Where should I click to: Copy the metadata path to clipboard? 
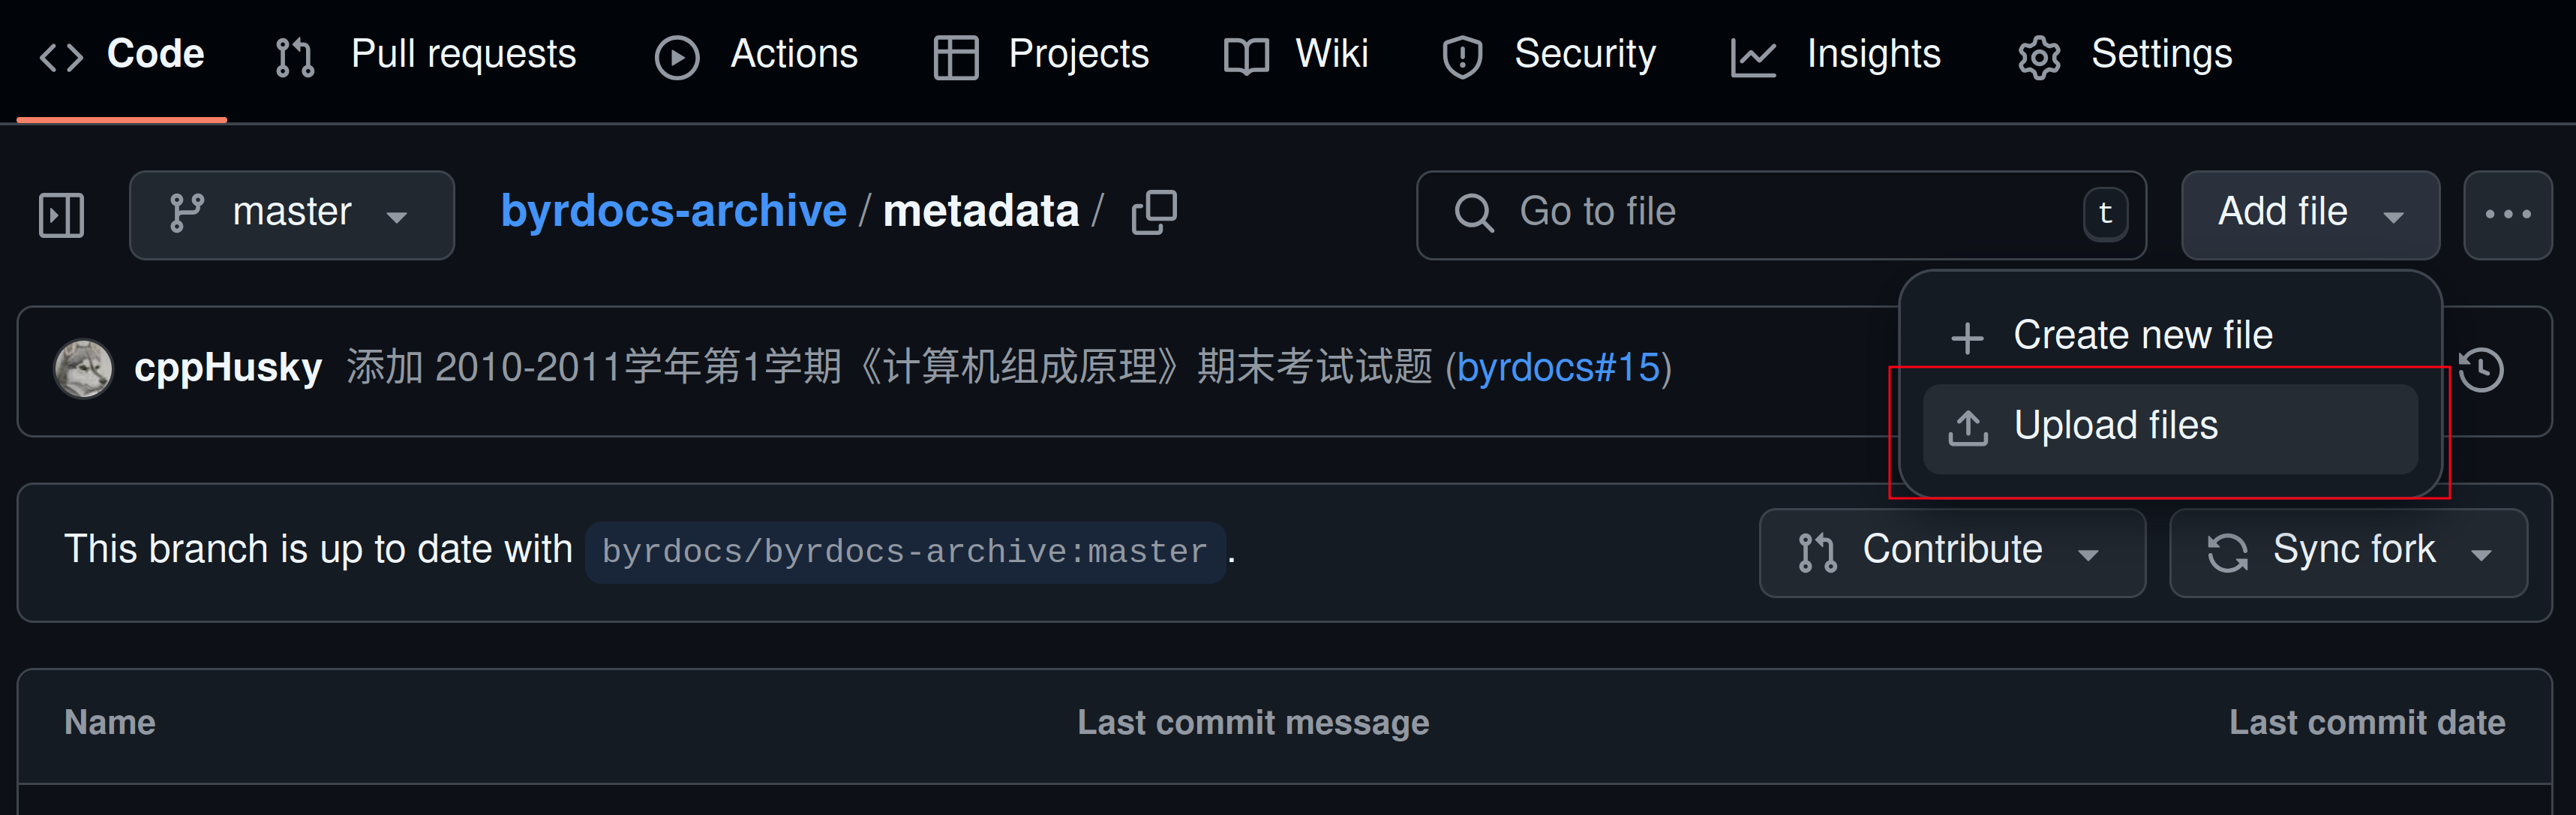[x=1153, y=213]
